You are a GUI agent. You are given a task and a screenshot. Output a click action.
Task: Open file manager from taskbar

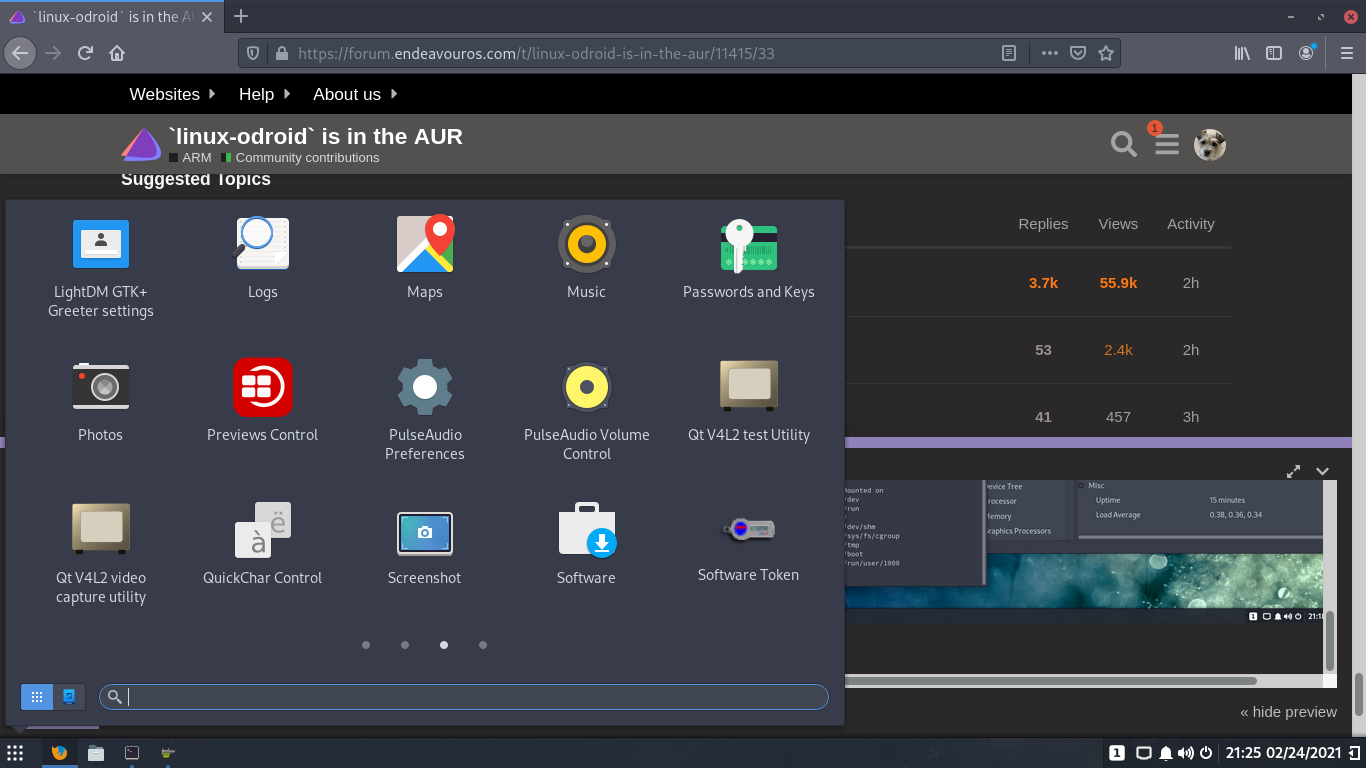coord(96,753)
